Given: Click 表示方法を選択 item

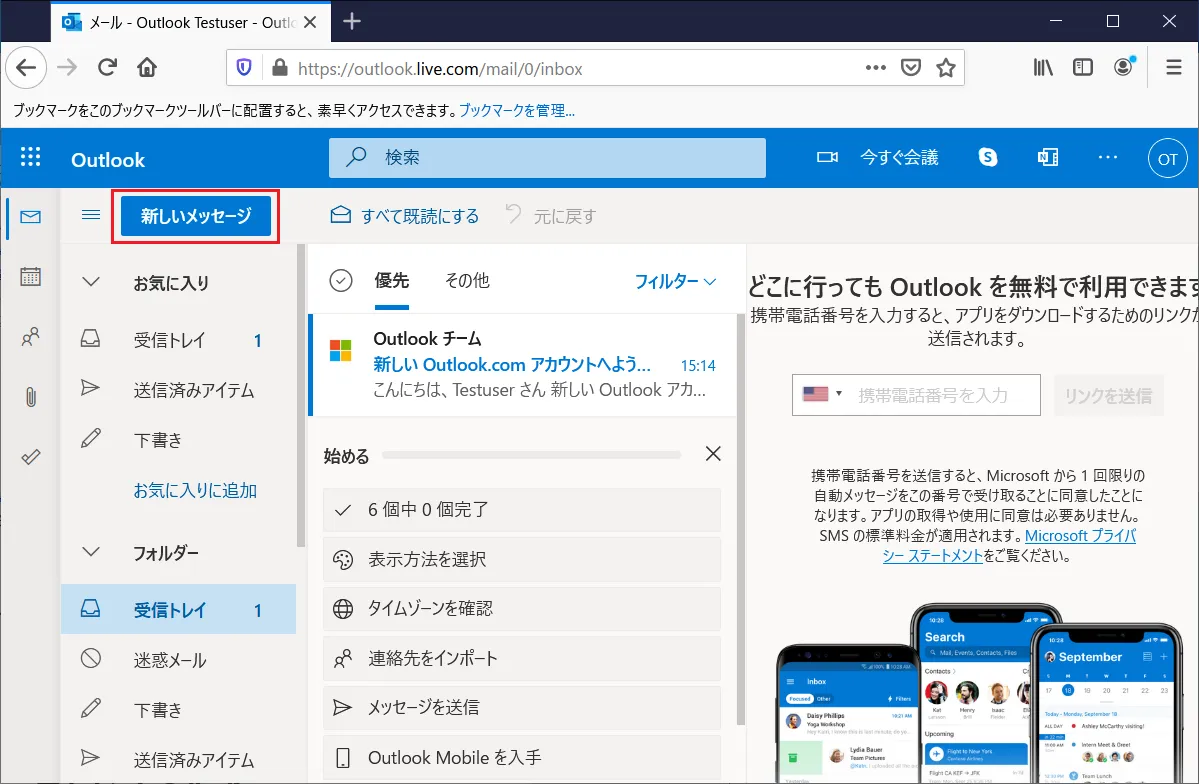Looking at the screenshot, I should [x=522, y=559].
